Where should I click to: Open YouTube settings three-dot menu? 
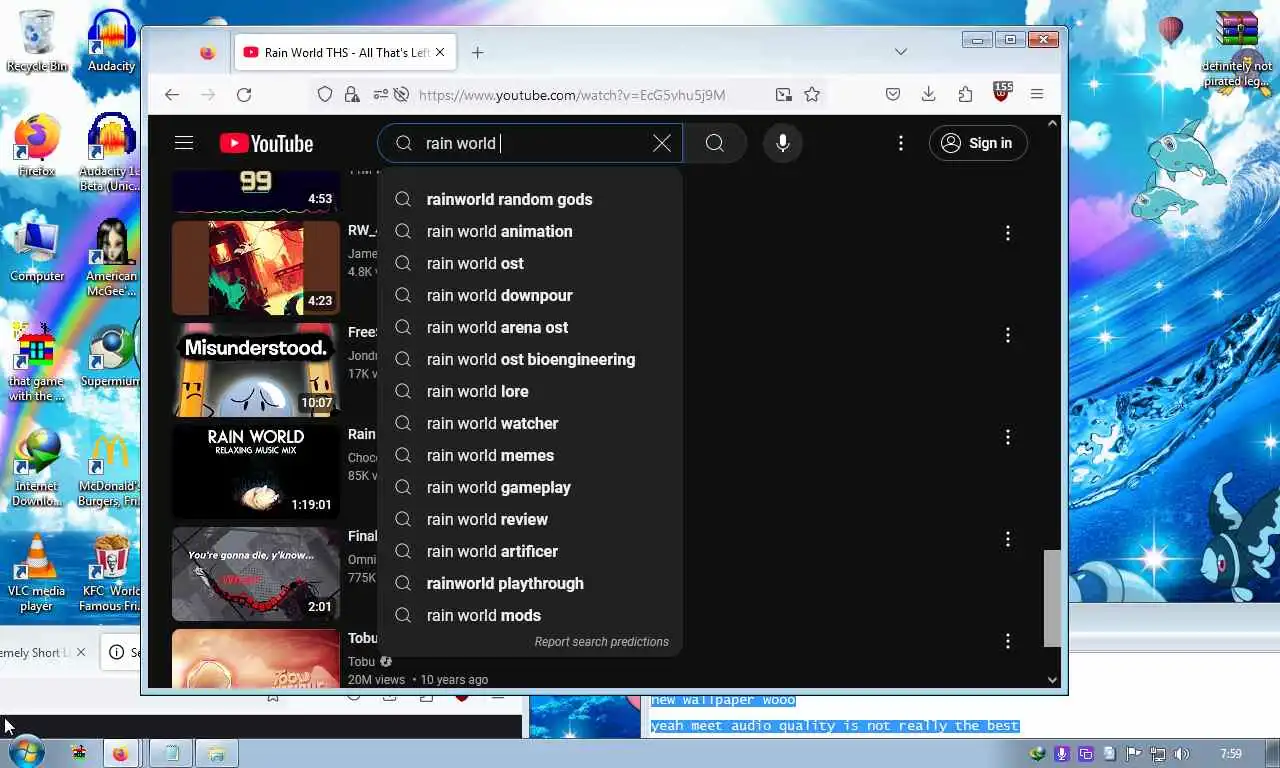click(901, 143)
